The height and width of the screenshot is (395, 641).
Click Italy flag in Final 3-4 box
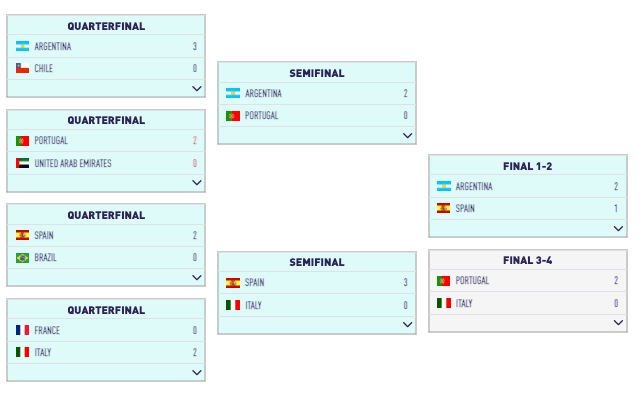click(444, 303)
